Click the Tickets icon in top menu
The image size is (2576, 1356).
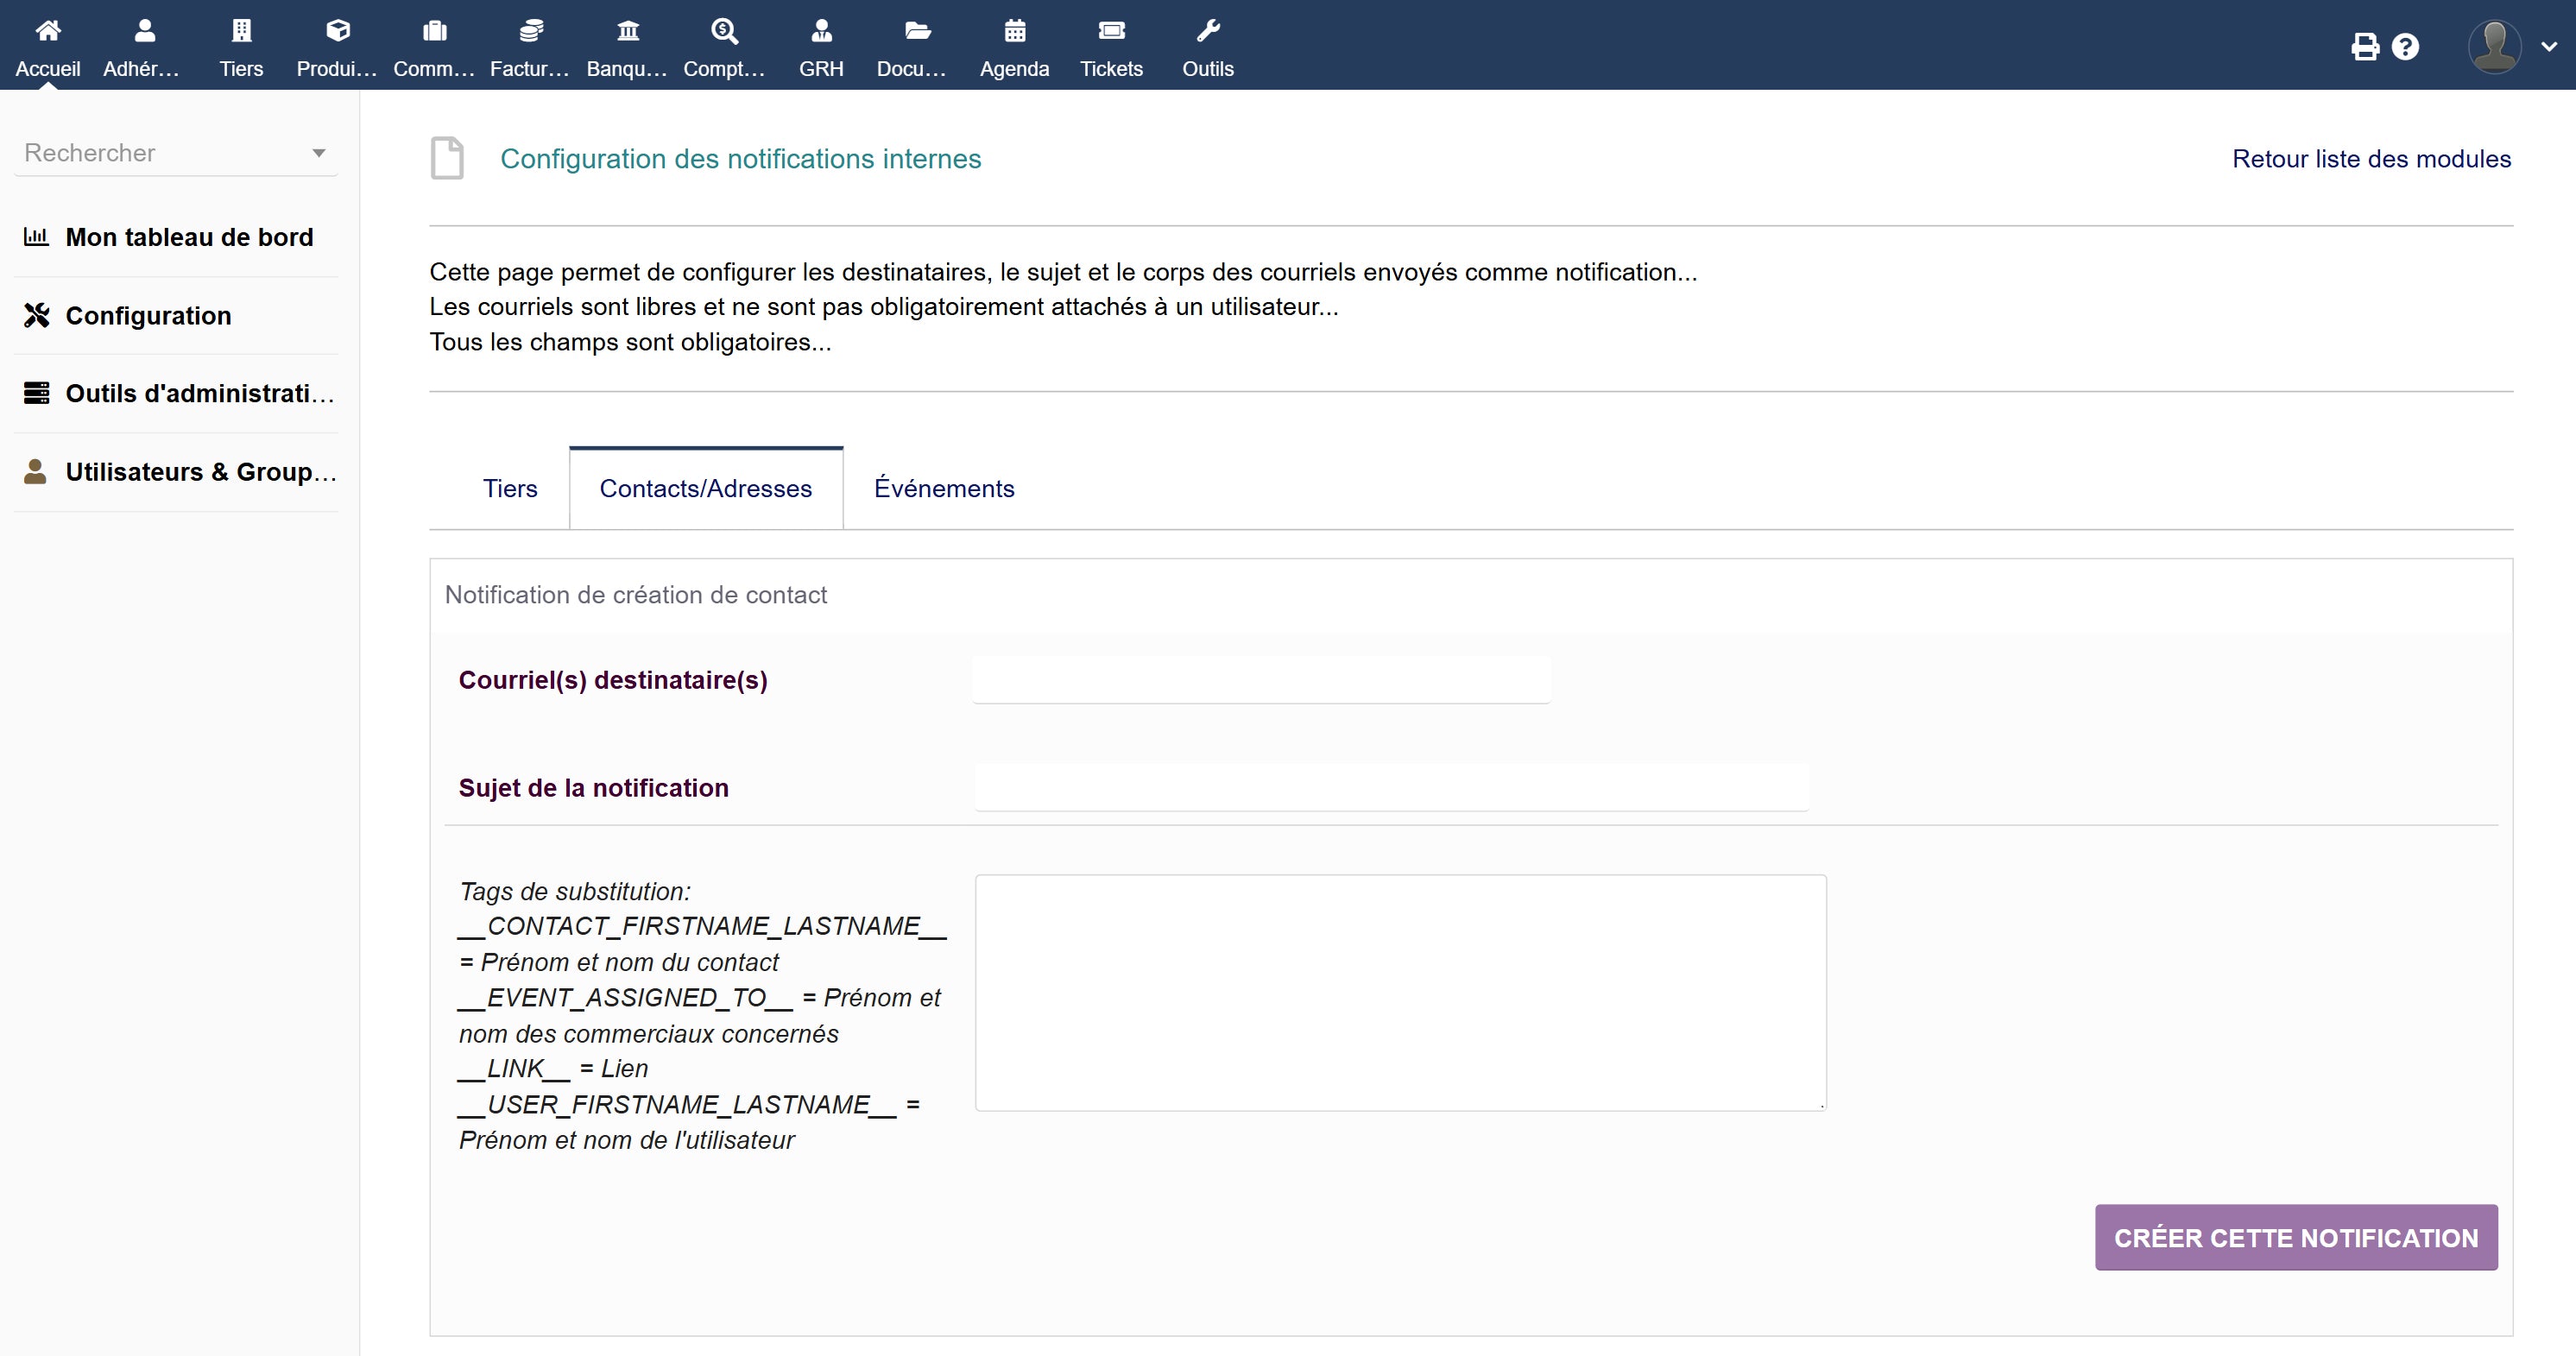[1111, 32]
